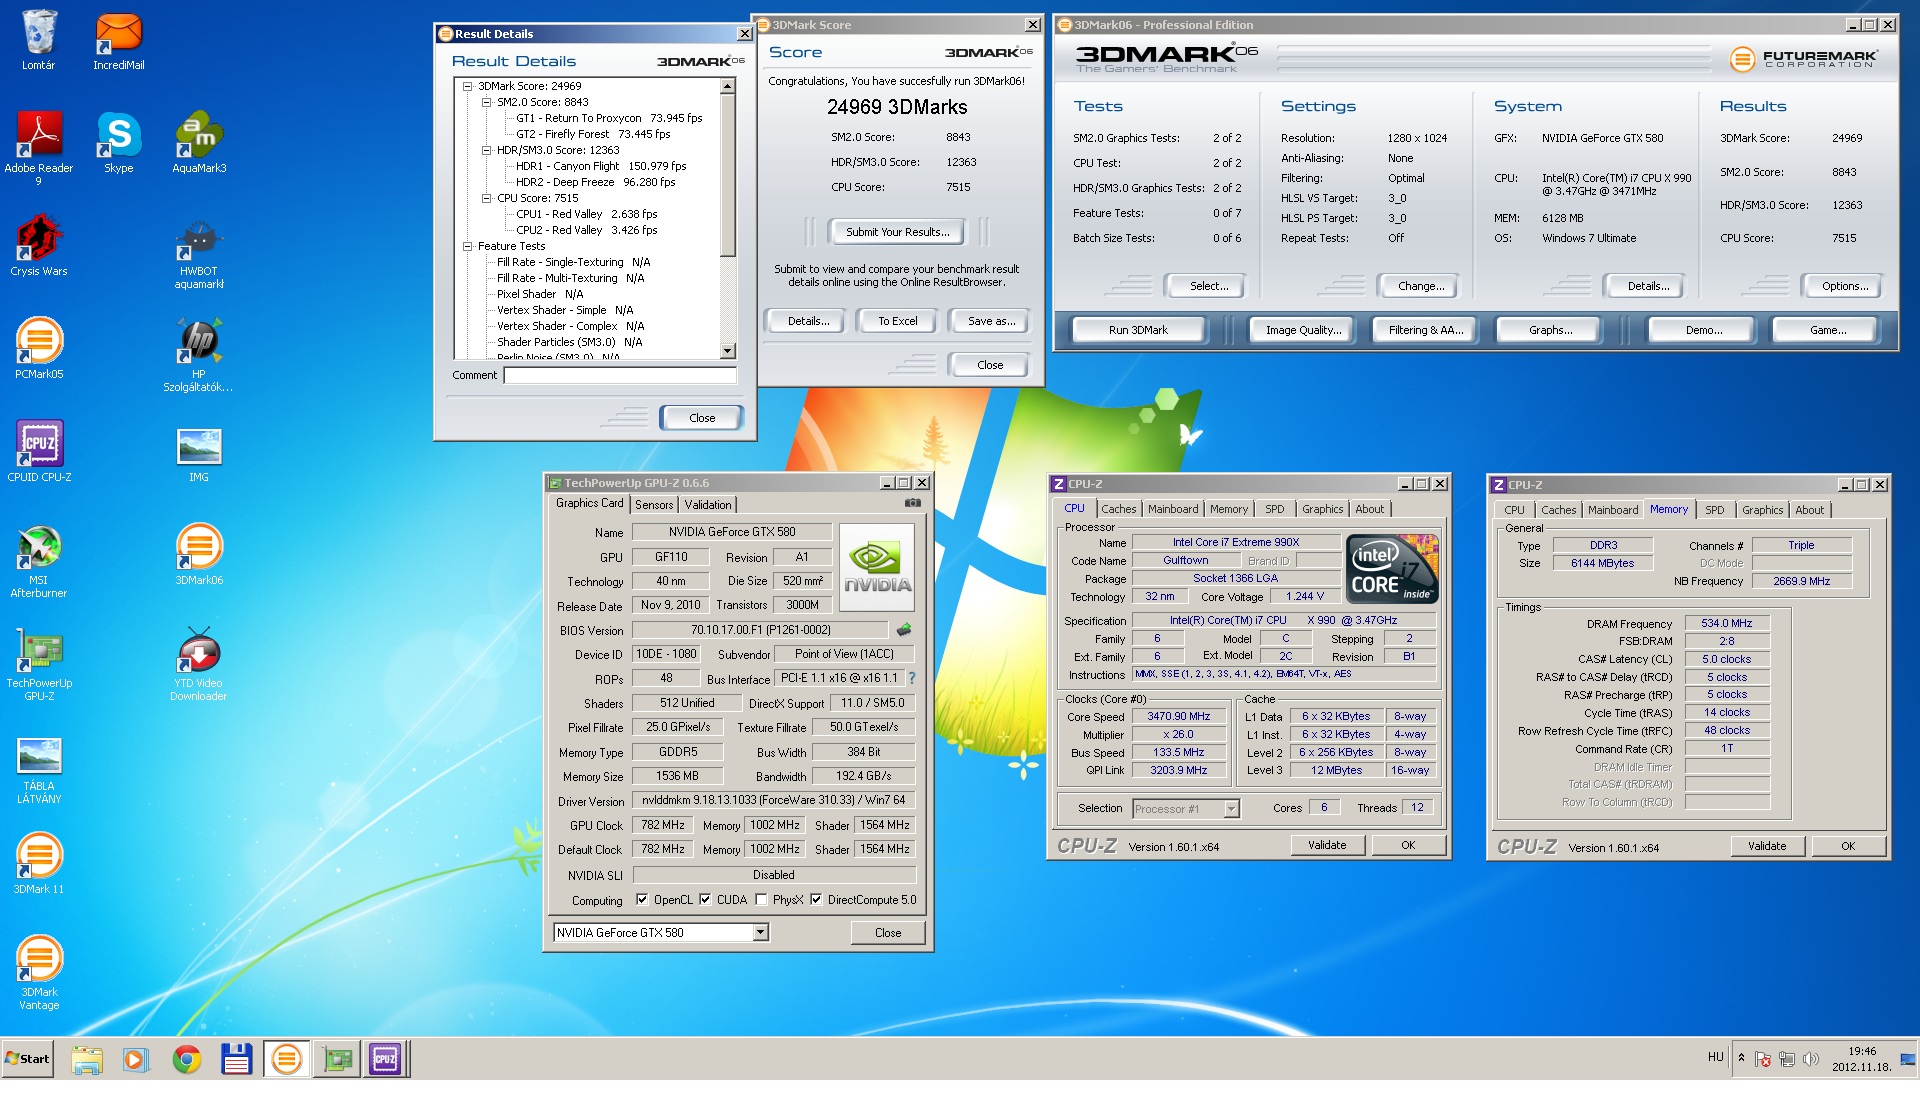Click the BIOS save chip icon
The height and width of the screenshot is (1120, 1920).
[x=904, y=630]
